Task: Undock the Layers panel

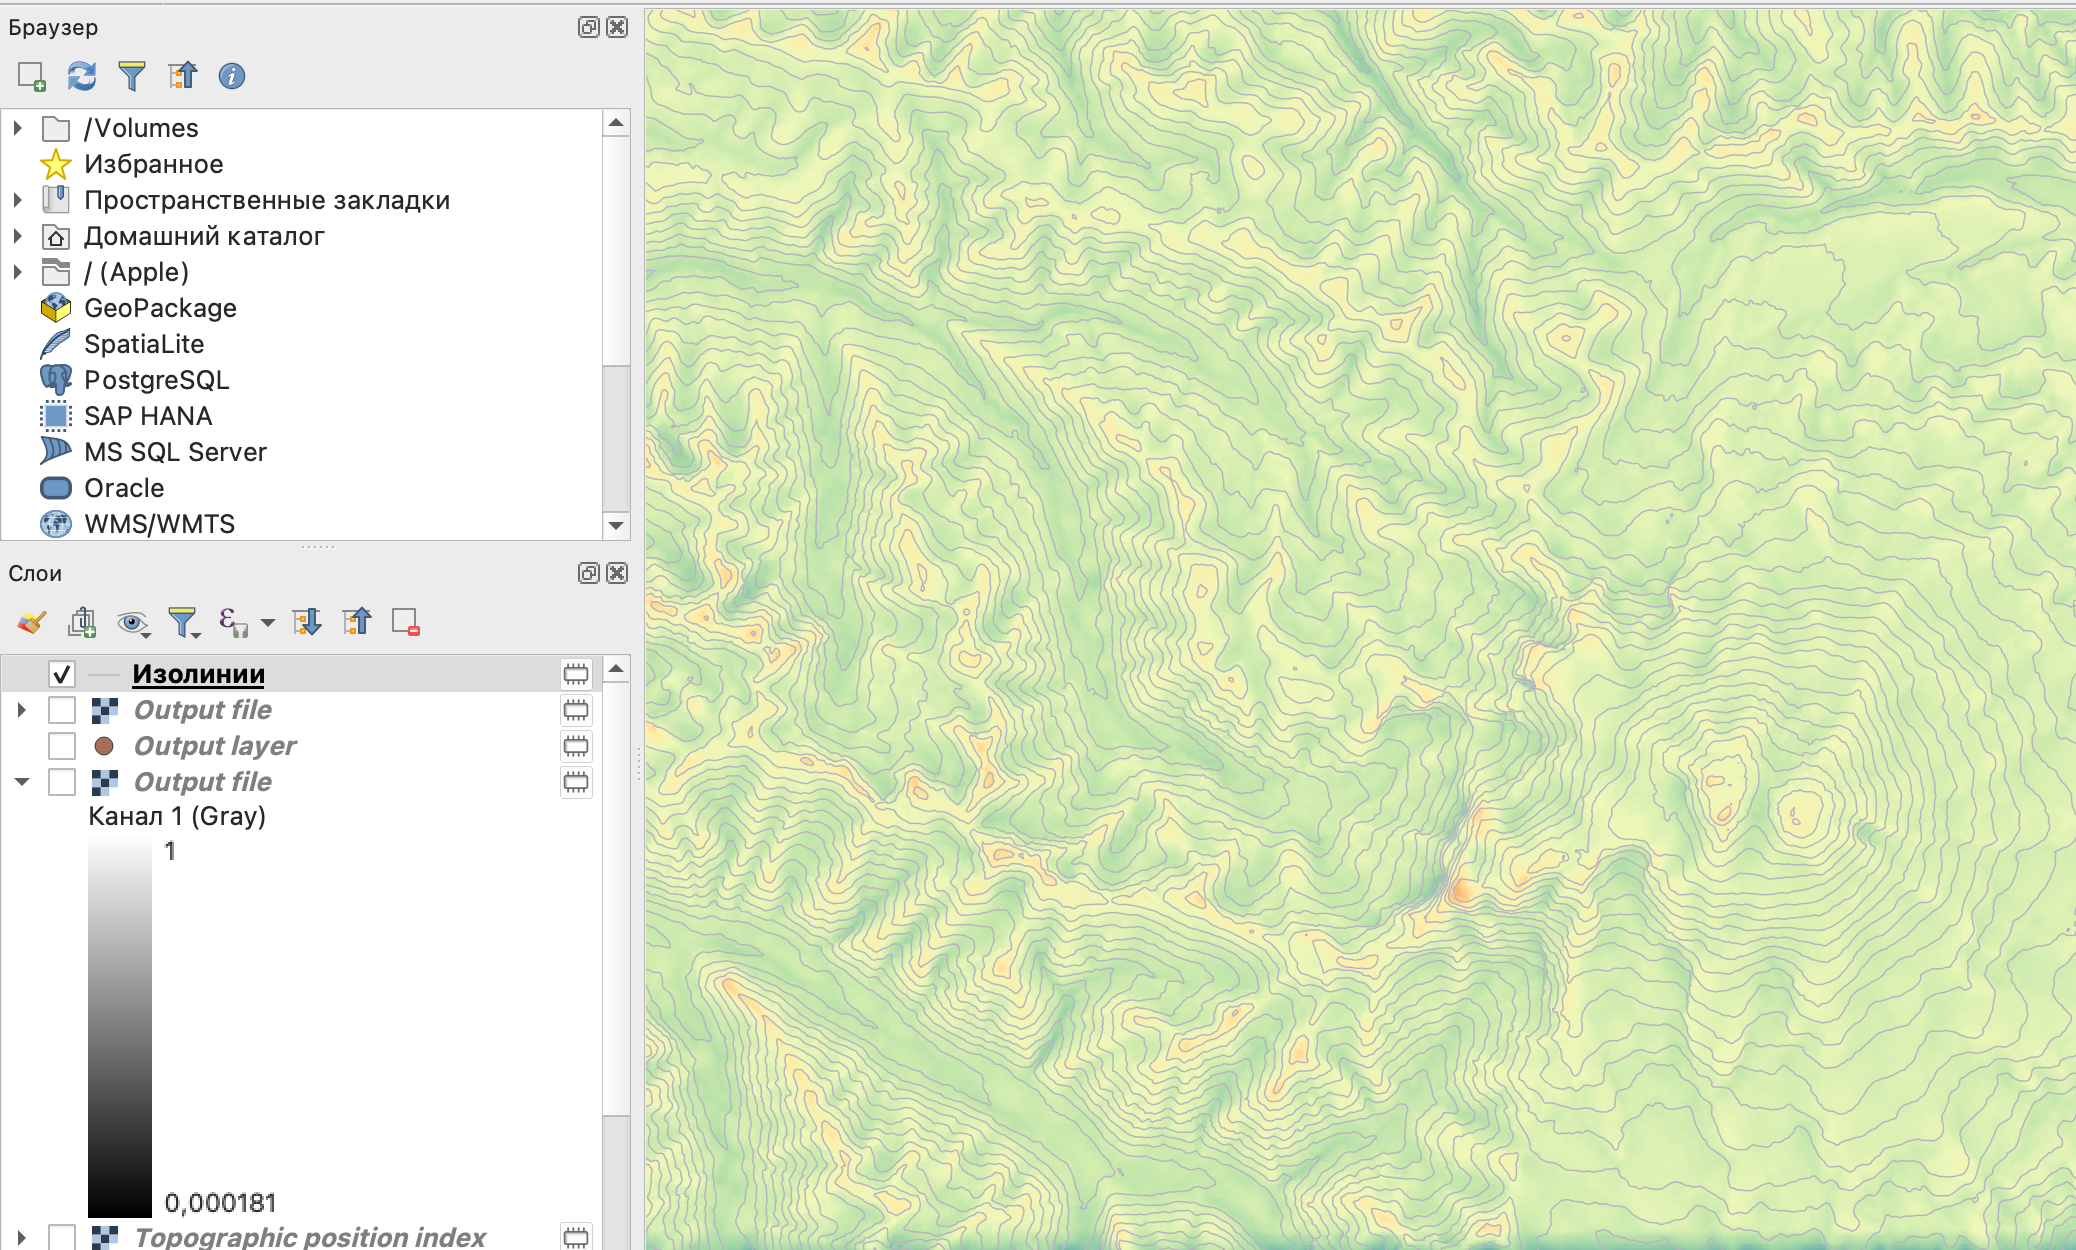Action: [x=589, y=573]
